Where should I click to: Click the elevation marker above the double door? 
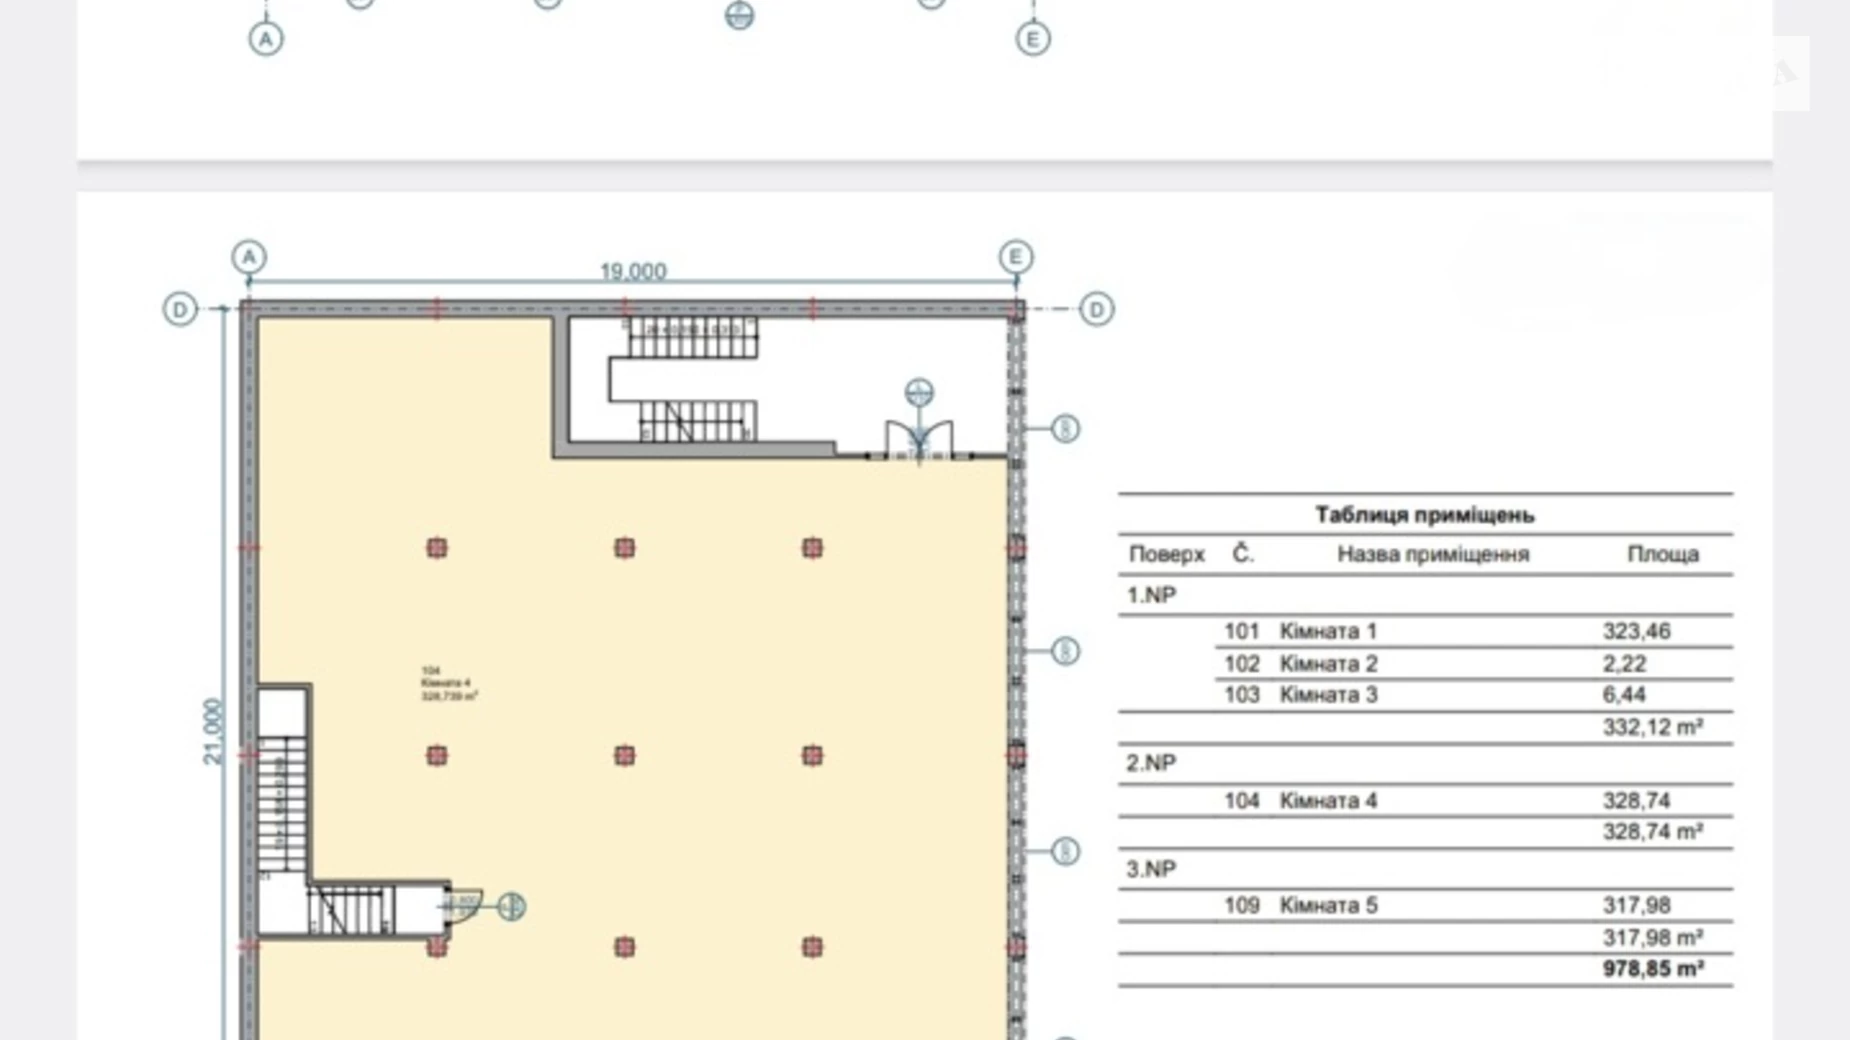pyautogui.click(x=919, y=392)
